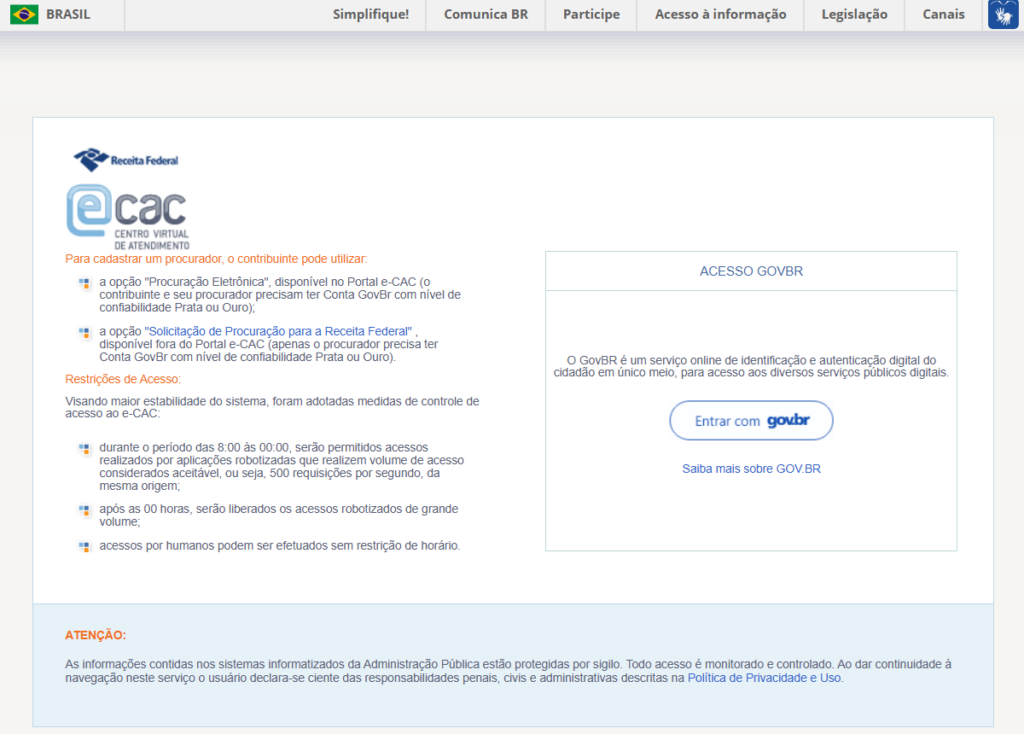The height and width of the screenshot is (734, 1024).
Task: Click the BRASIL portal link
Action: [68, 14]
